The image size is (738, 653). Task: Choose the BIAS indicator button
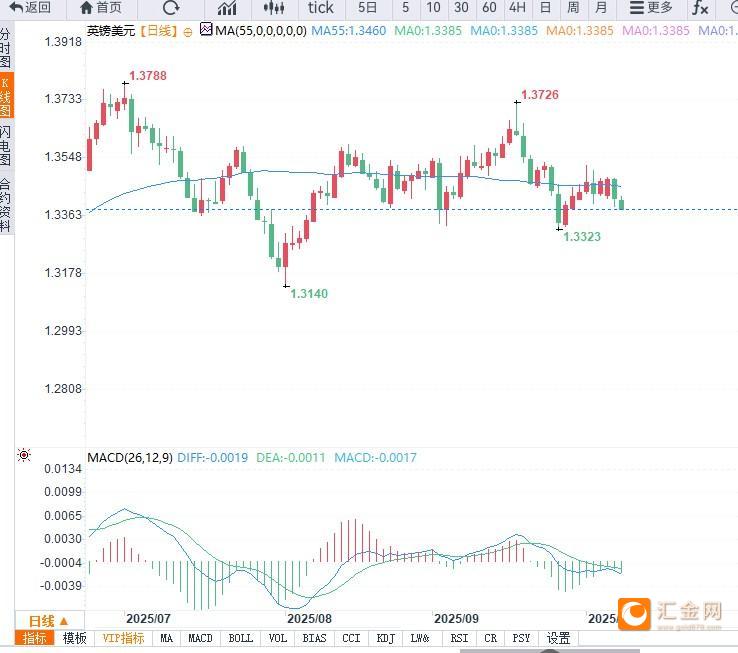(314, 638)
